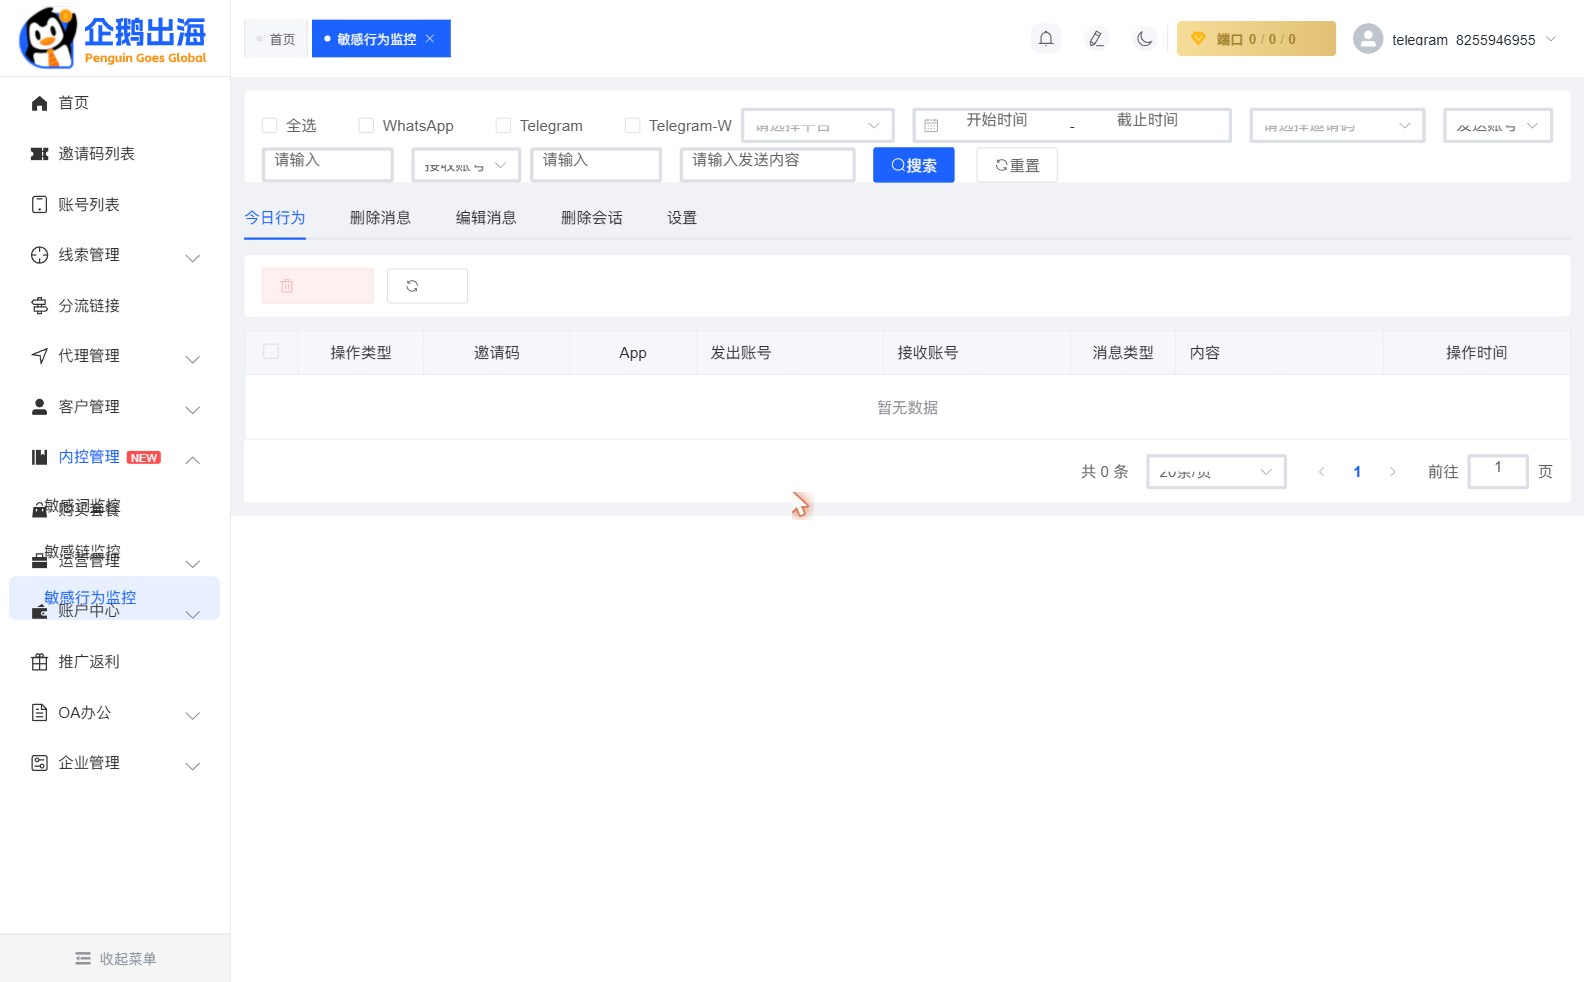The width and height of the screenshot is (1584, 982).
Task: Switch to the 设置 tab
Action: (x=682, y=218)
